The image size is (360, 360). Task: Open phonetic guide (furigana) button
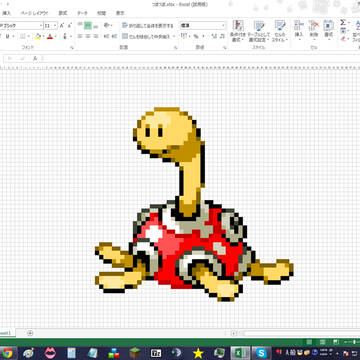[x=65, y=36]
